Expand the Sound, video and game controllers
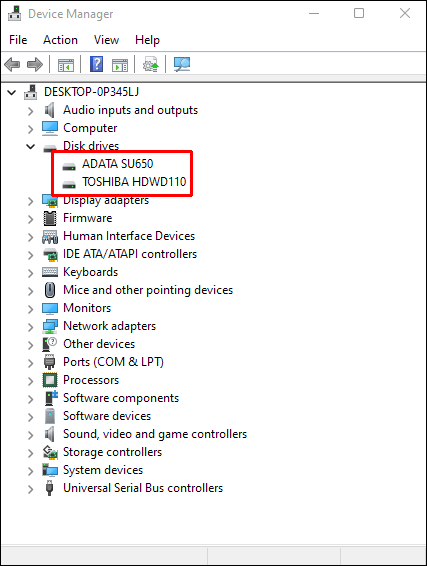This screenshot has height=566, width=427. click(x=31, y=435)
